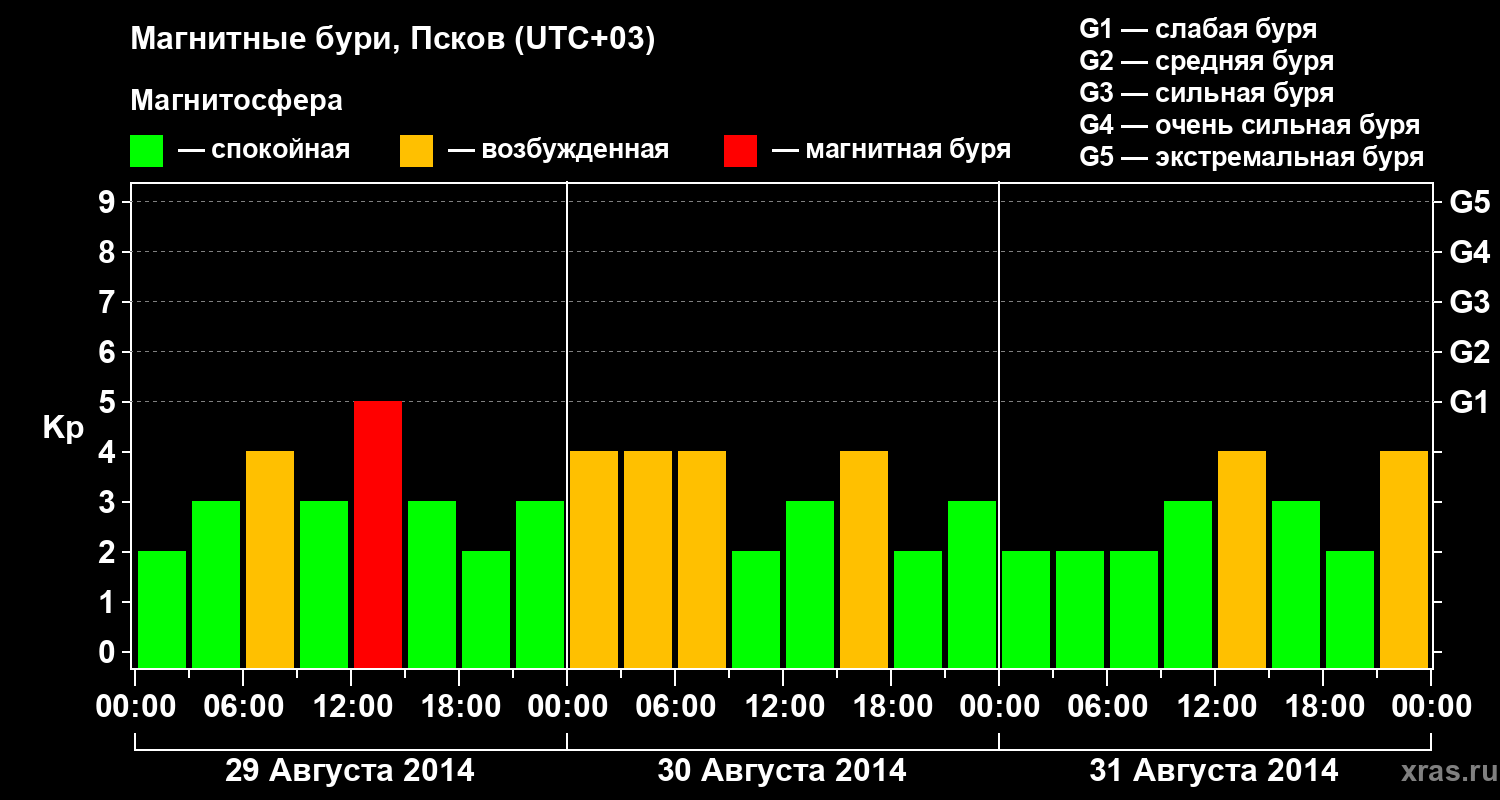Click the green bar for 30 August 21:00–24:00
The height and width of the screenshot is (800, 1500).
972,584
